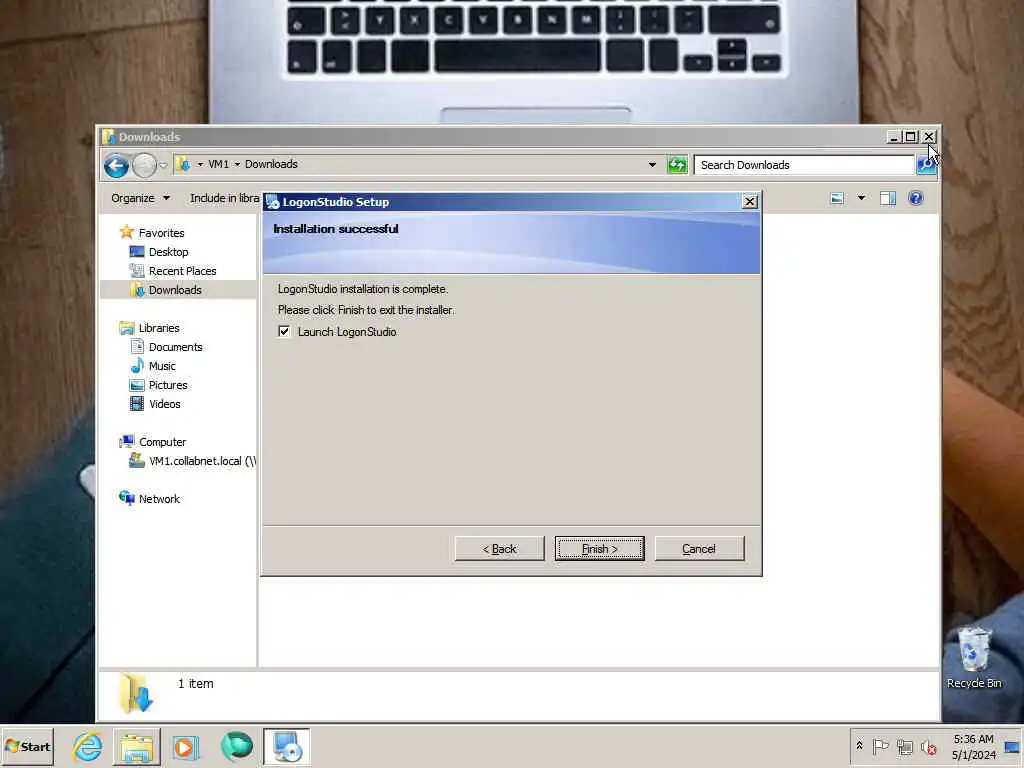Select Favorites in the navigation pane
The width and height of the screenshot is (1024, 768).
pyautogui.click(x=161, y=232)
